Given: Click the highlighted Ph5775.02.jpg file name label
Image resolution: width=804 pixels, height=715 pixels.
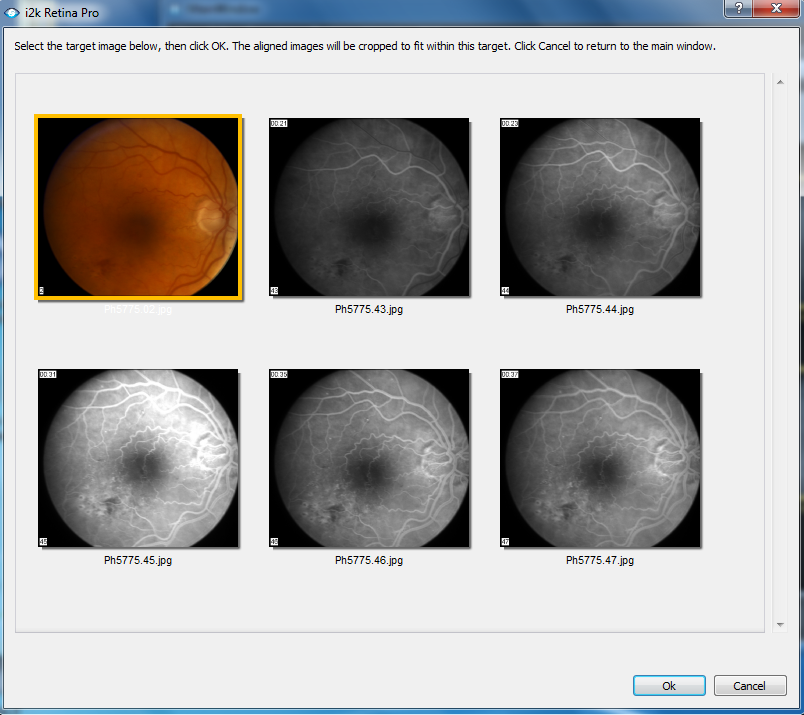Looking at the screenshot, I should [x=138, y=309].
